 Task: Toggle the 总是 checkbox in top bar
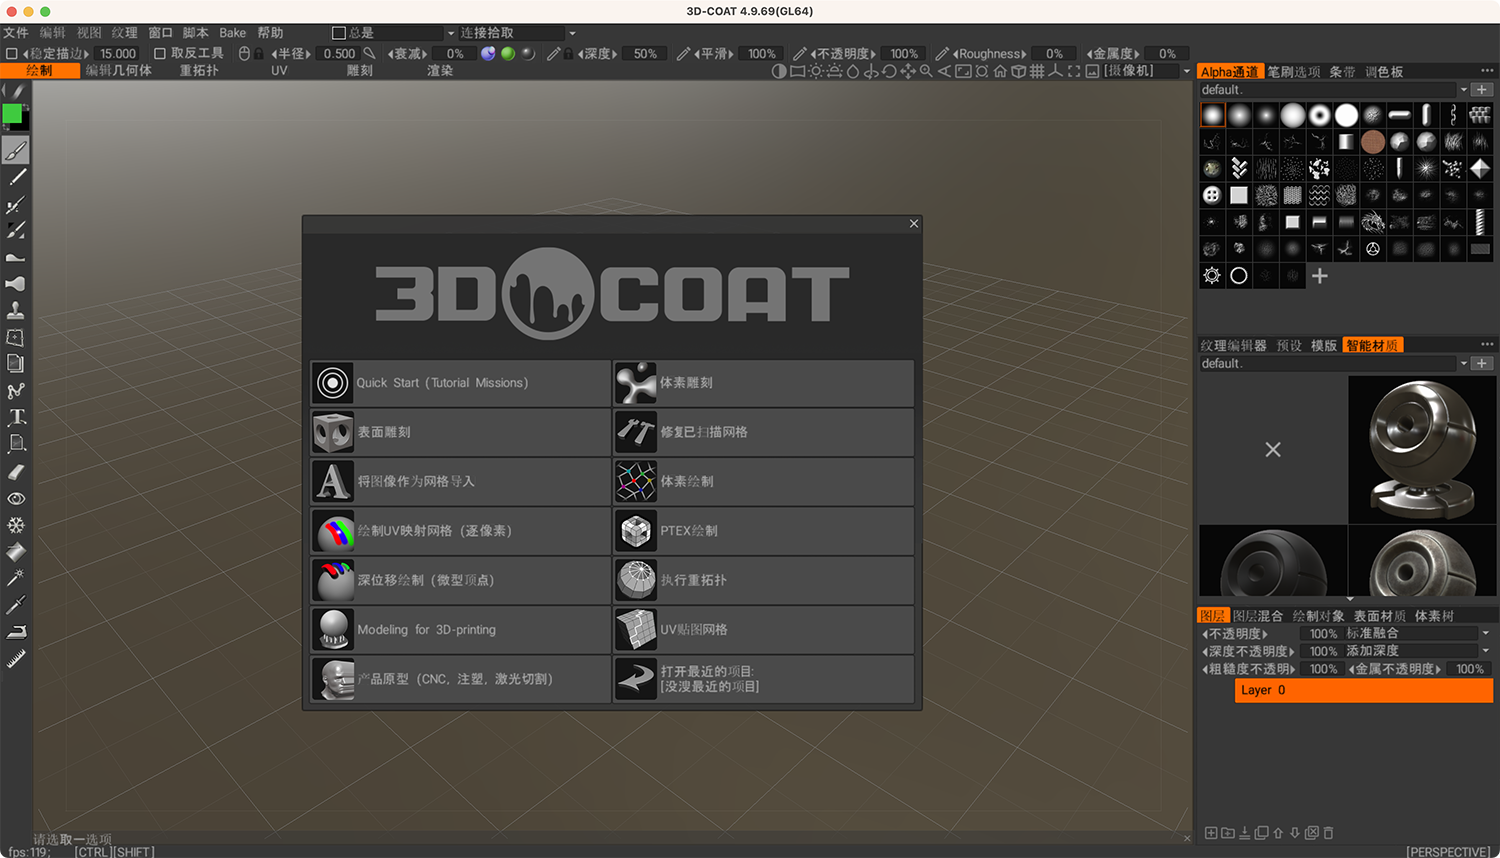(x=339, y=32)
